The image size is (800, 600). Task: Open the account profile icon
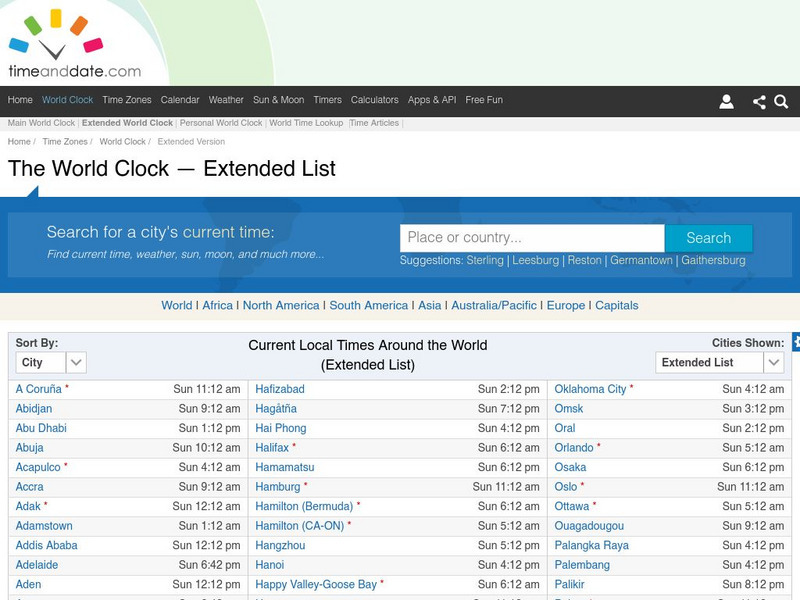(726, 102)
